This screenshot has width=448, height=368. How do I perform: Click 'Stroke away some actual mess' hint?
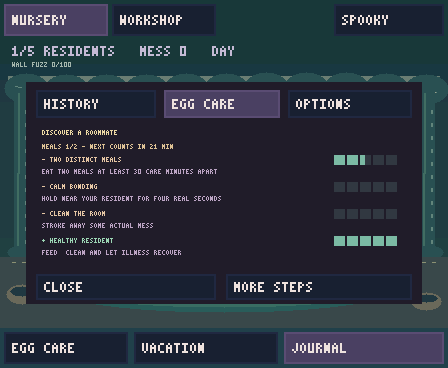(97, 226)
